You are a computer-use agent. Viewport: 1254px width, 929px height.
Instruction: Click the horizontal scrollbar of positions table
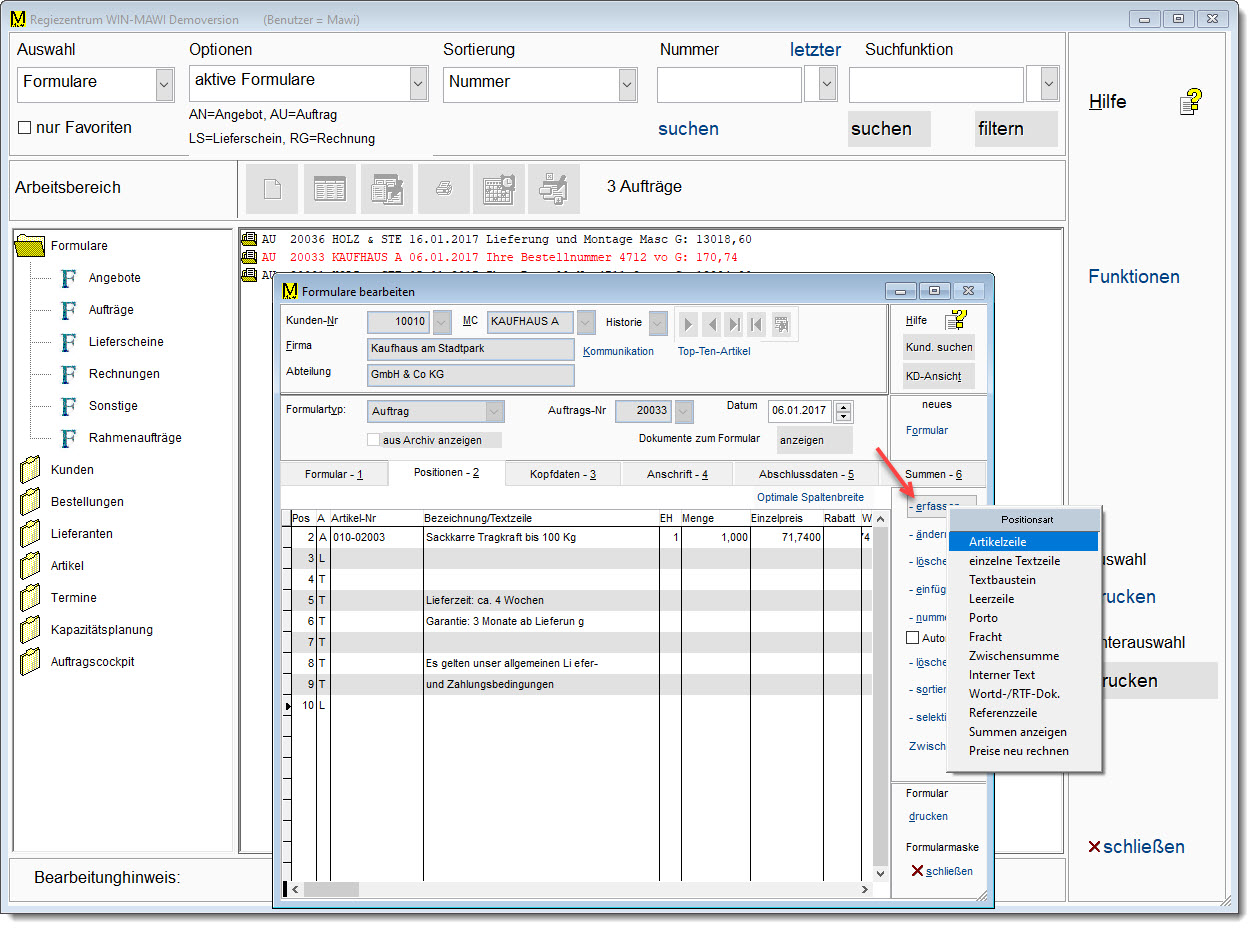click(580, 889)
